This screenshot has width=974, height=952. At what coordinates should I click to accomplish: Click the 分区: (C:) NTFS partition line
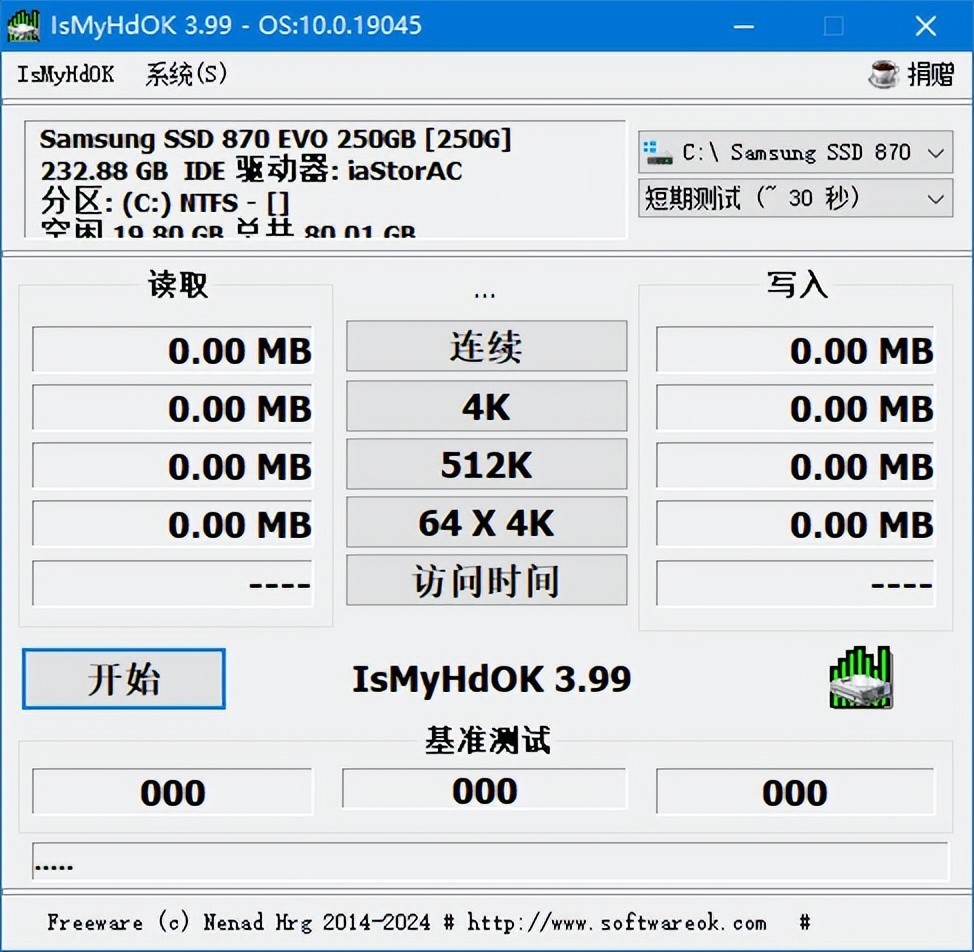(x=165, y=202)
